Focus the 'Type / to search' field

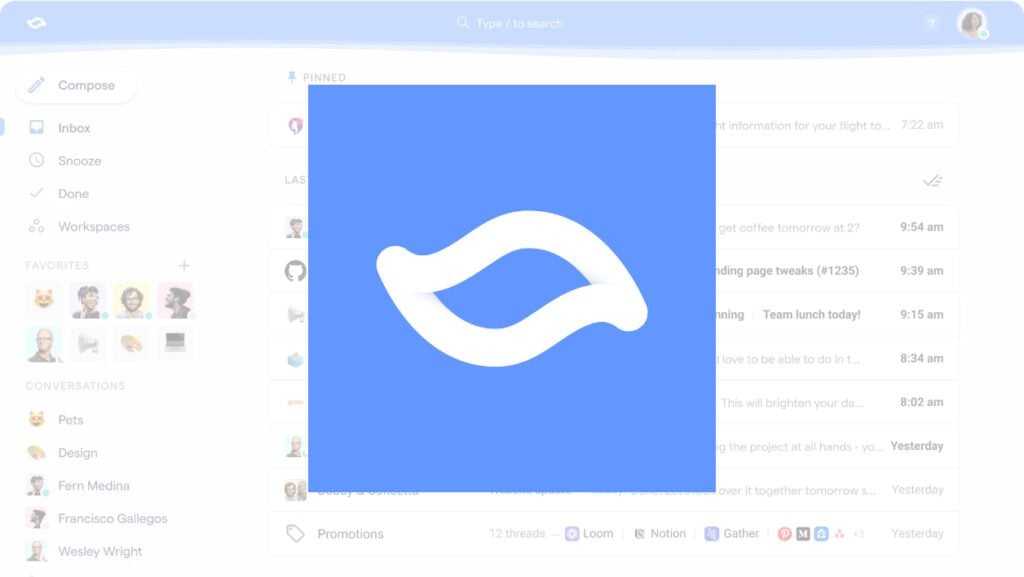coord(511,23)
